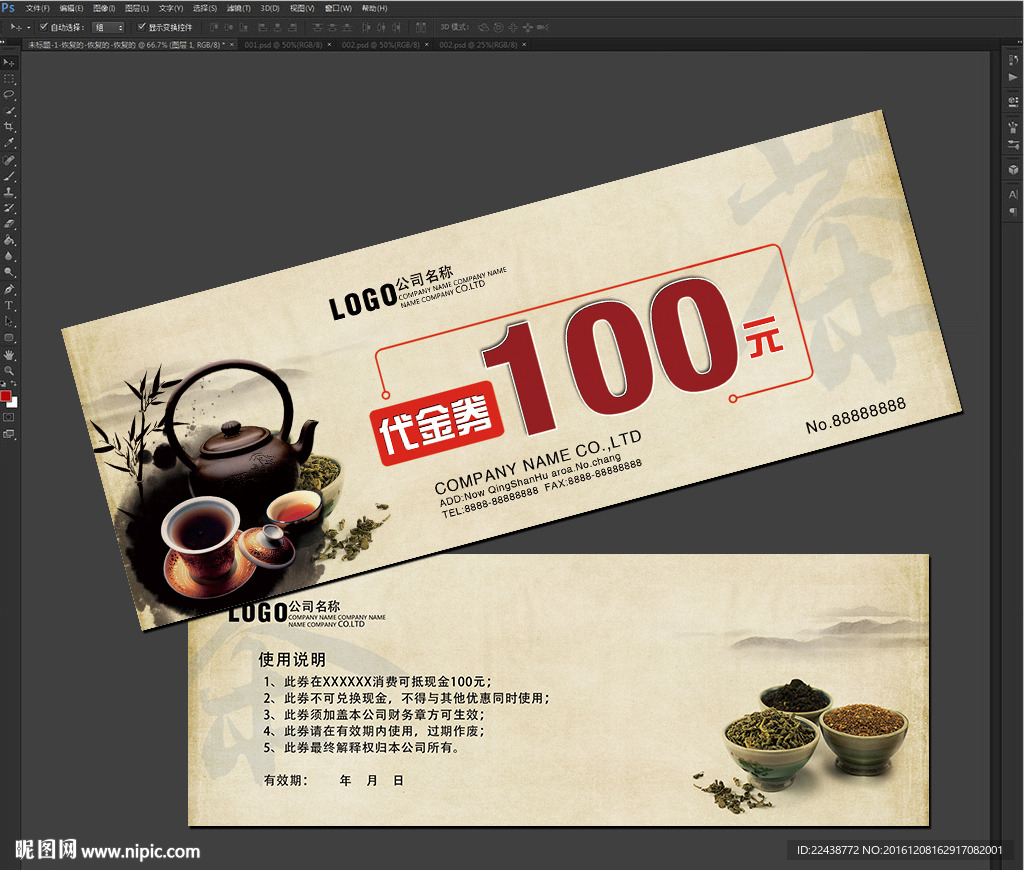Switch to the 002.psd @ 50% tab
1024x870 pixels.
pos(381,44)
